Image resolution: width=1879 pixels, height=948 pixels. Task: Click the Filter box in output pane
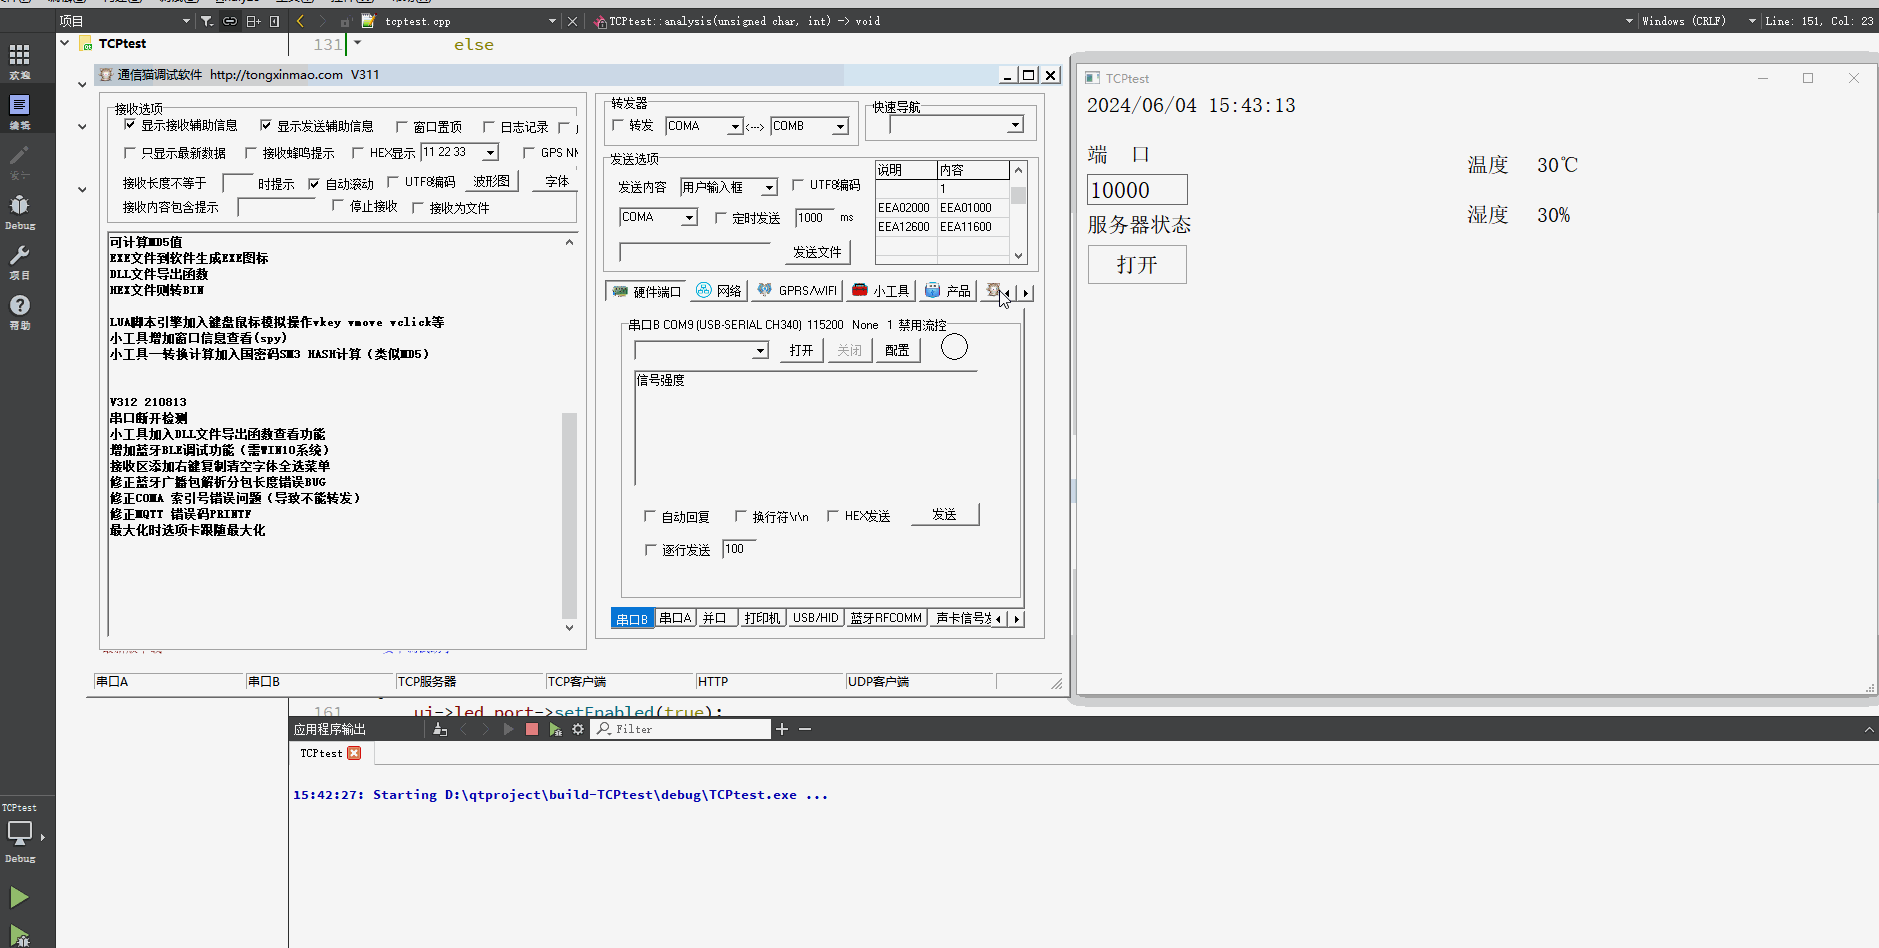[x=682, y=729]
